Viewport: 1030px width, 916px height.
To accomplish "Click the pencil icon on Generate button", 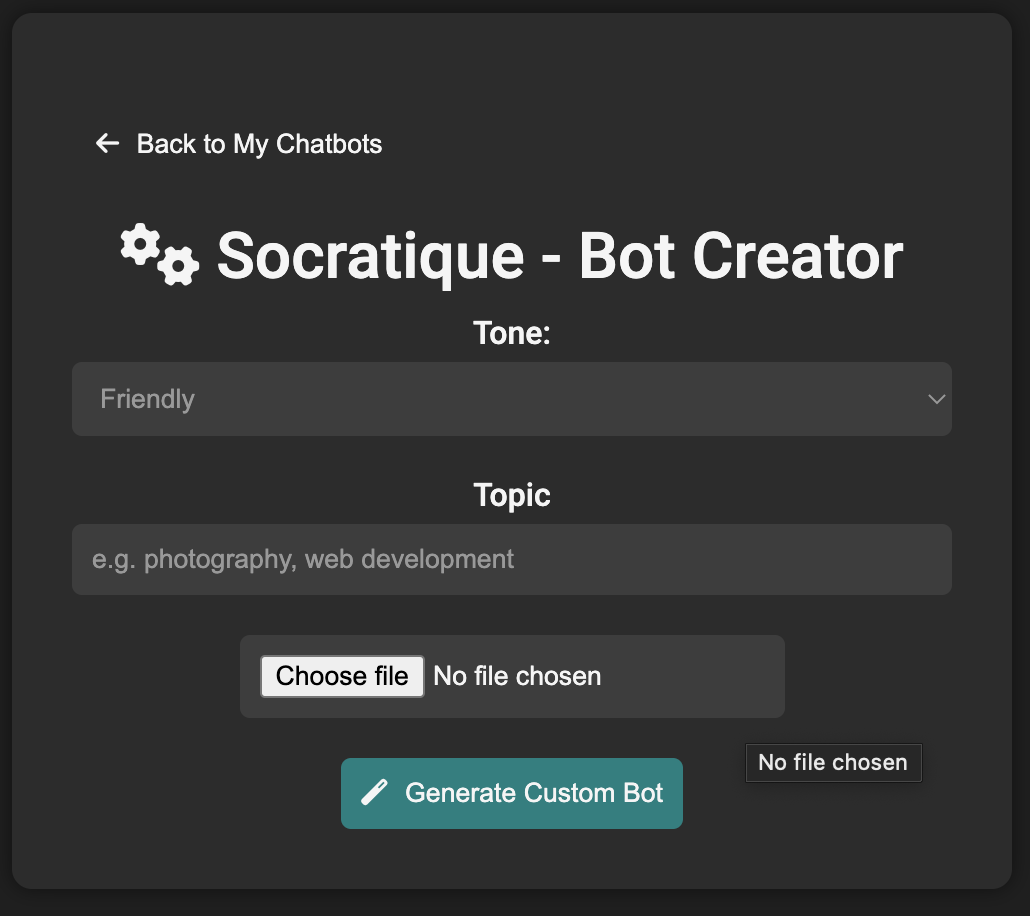I will [374, 792].
